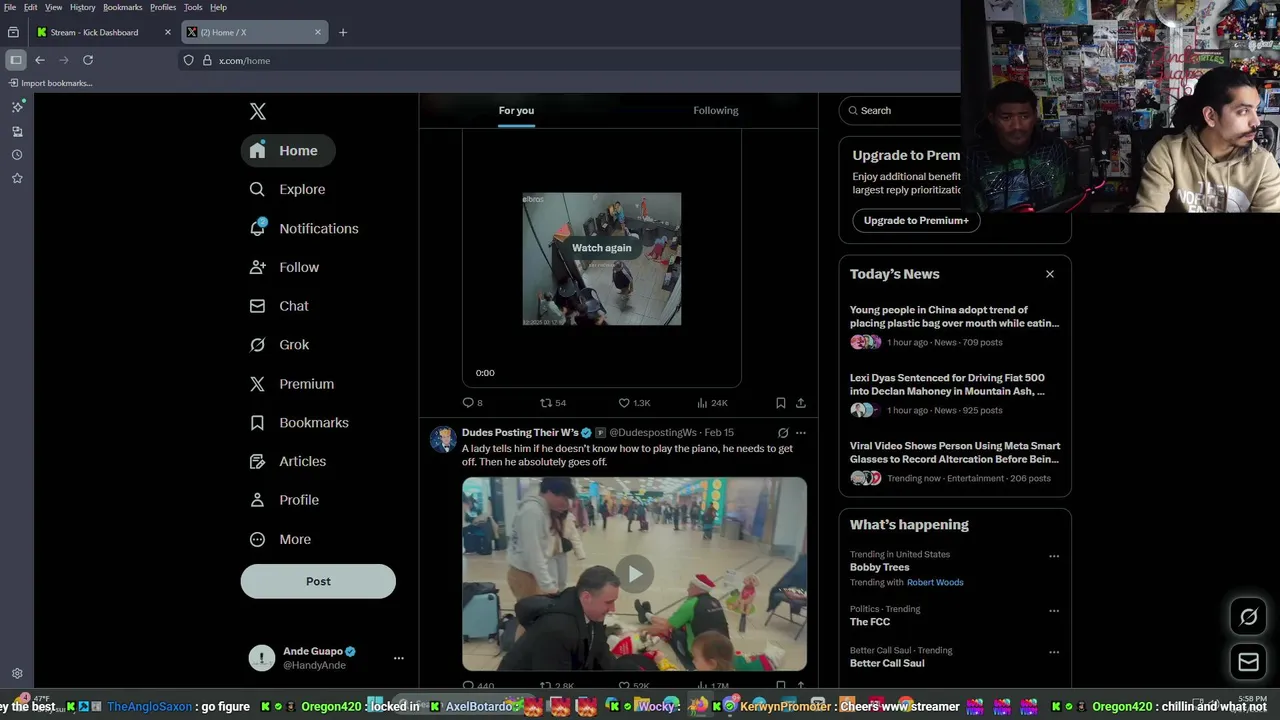This screenshot has height=720, width=1280.
Task: Open Lexi Dyas Sentenced news story
Action: [x=954, y=394]
